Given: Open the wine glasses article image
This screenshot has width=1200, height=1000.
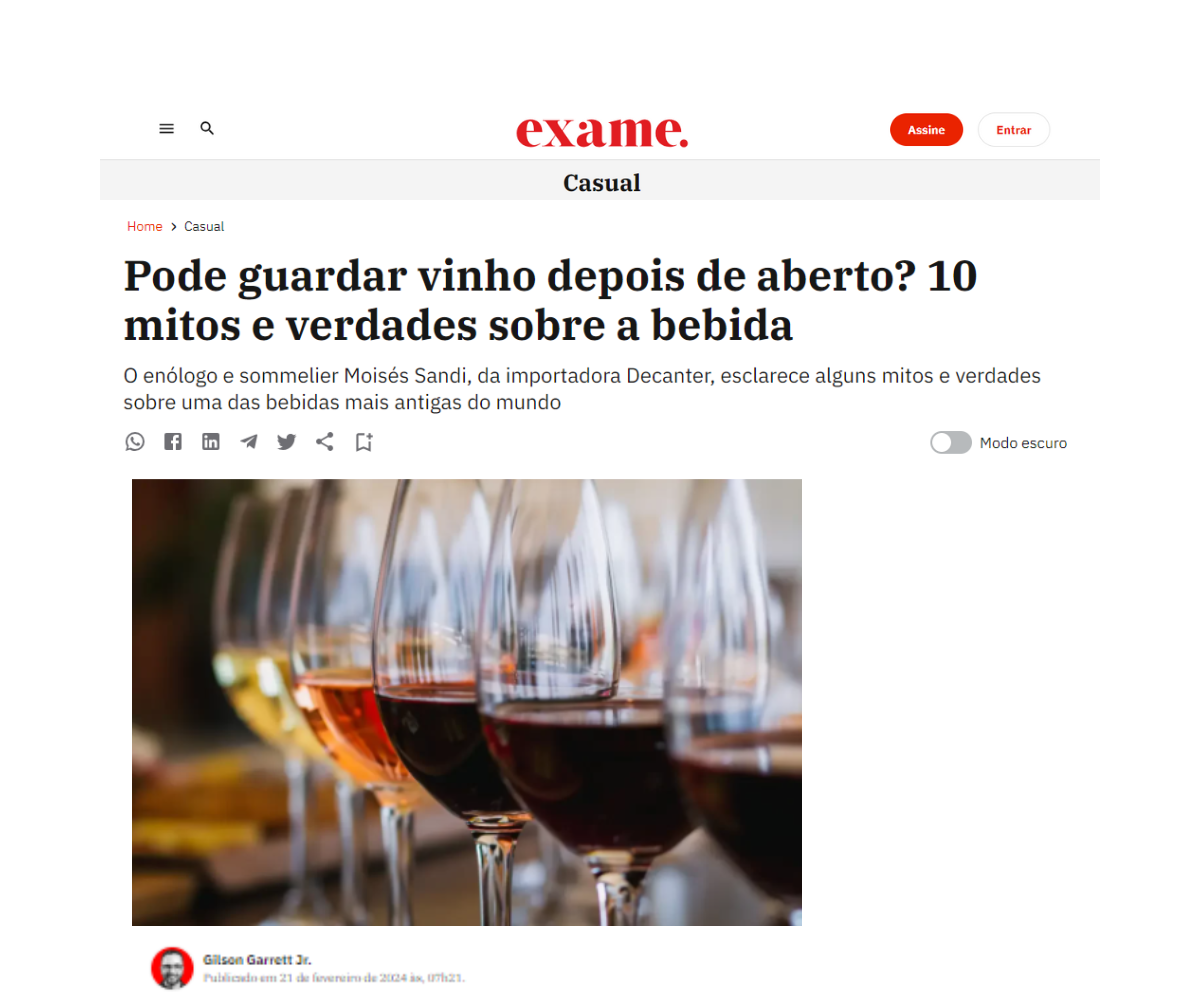Looking at the screenshot, I should click(x=467, y=702).
